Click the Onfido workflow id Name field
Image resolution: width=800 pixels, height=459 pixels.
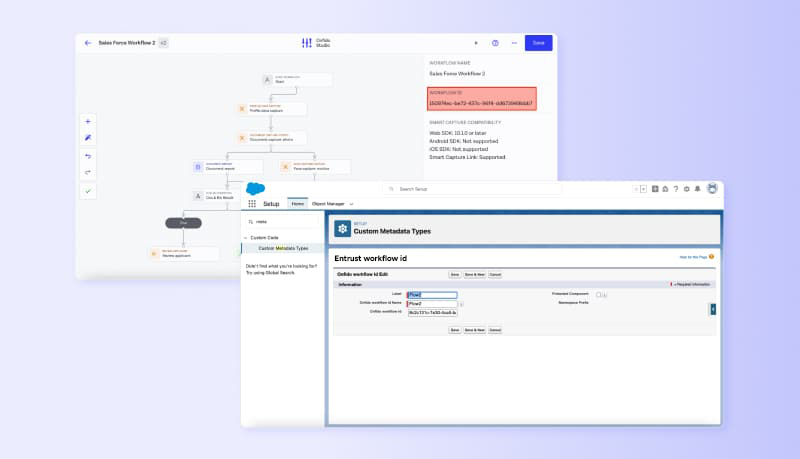coord(432,304)
